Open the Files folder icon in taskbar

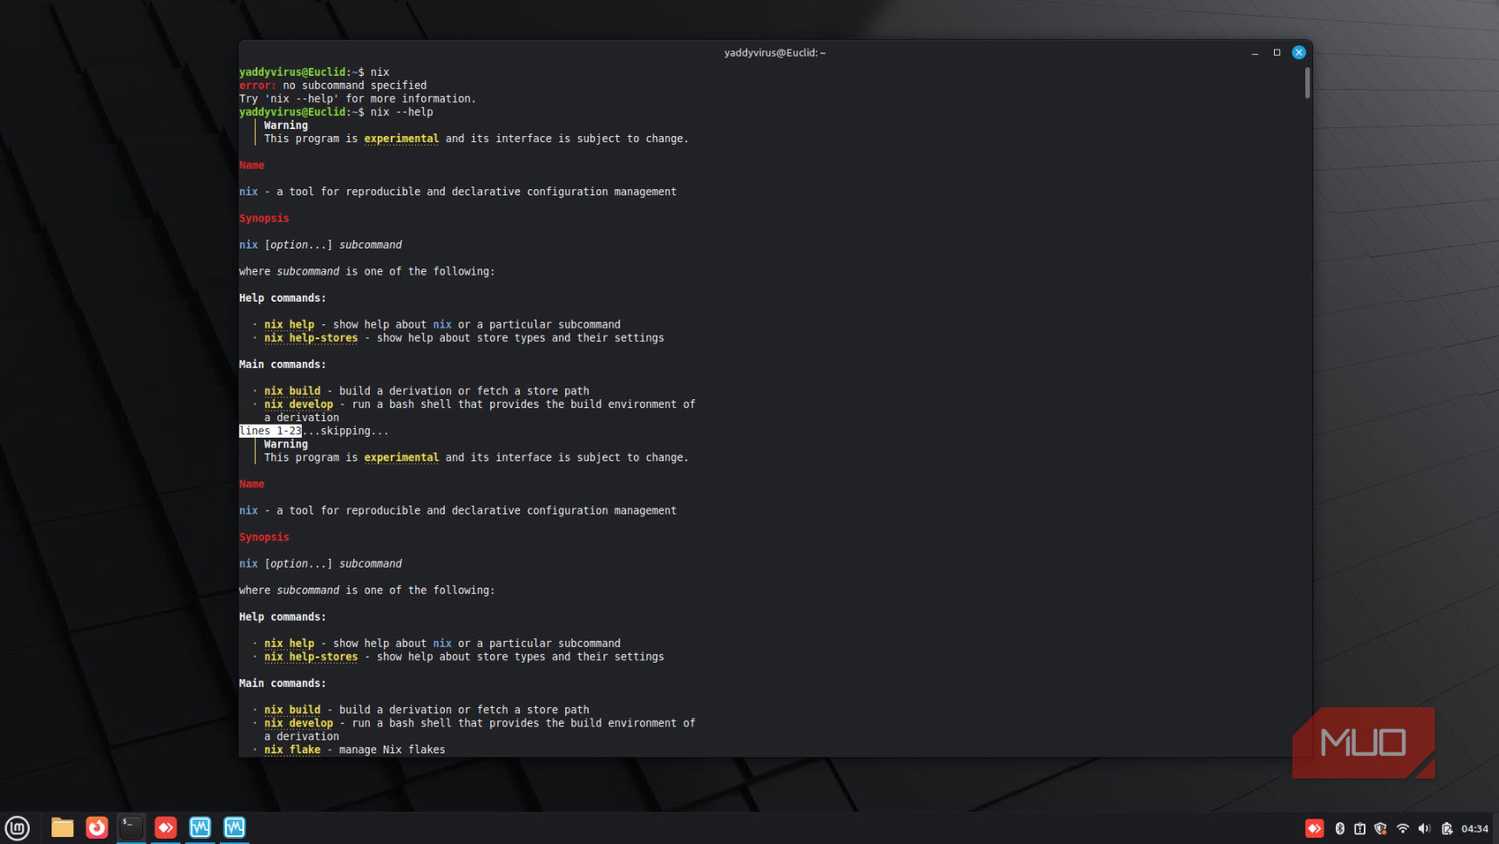(62, 828)
